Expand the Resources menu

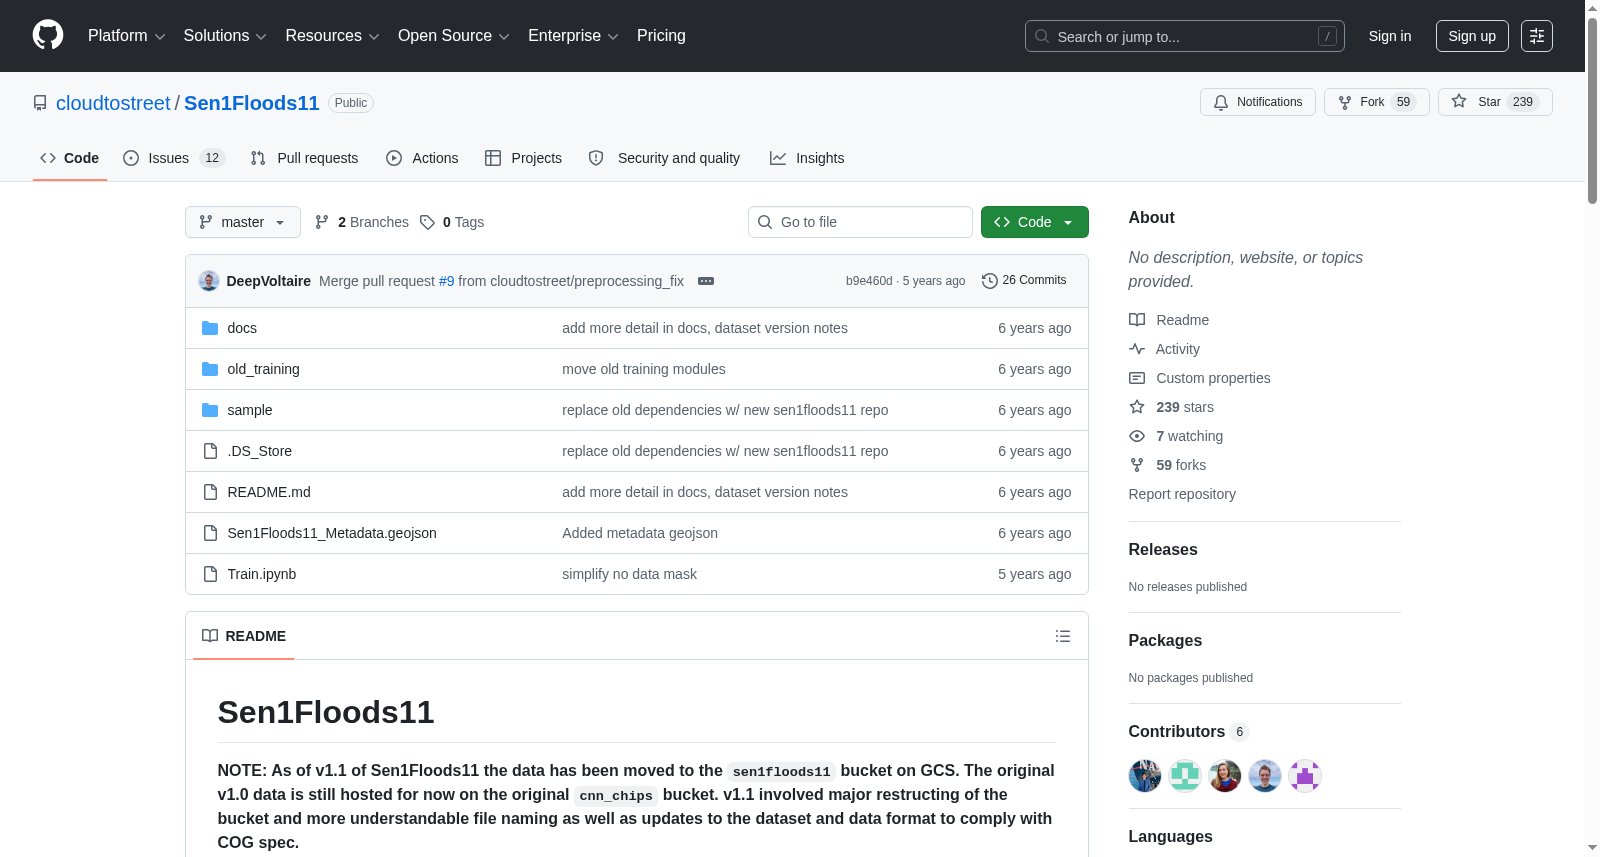333,36
